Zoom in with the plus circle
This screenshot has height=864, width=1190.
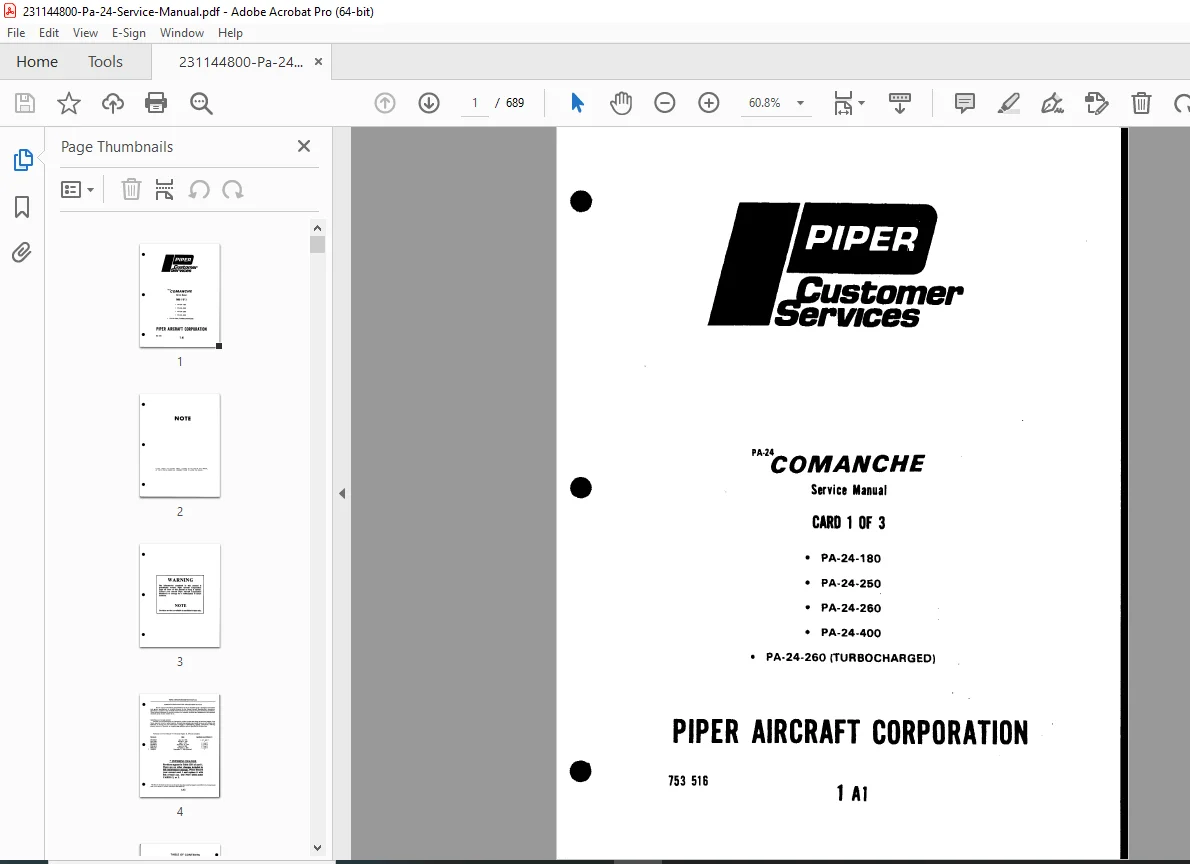pos(709,102)
